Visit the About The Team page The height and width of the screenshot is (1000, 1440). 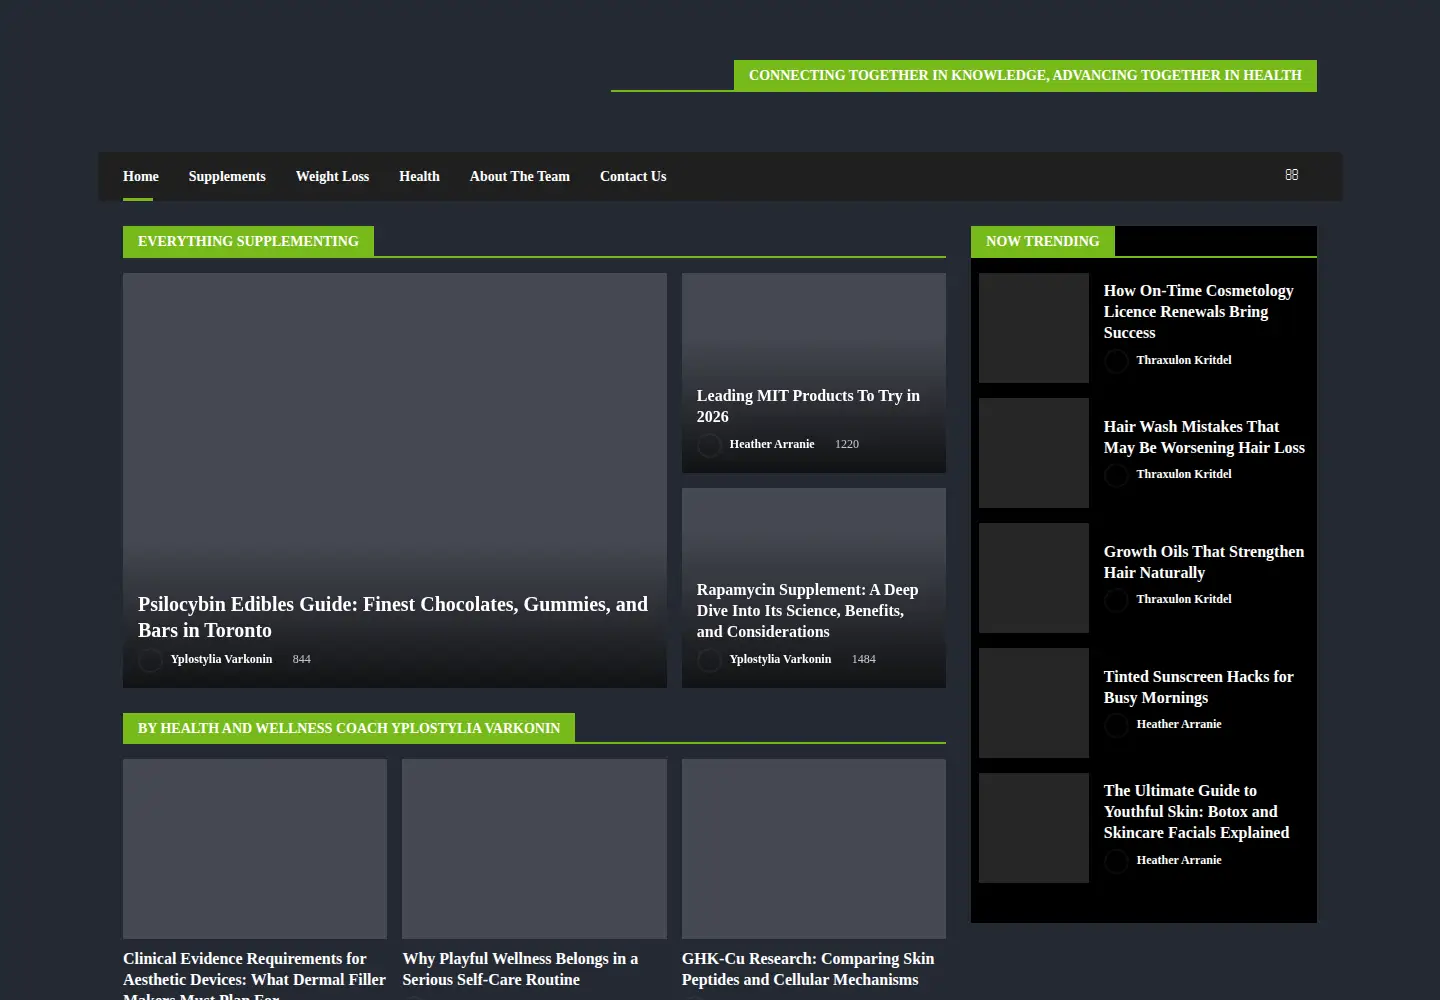(x=520, y=176)
